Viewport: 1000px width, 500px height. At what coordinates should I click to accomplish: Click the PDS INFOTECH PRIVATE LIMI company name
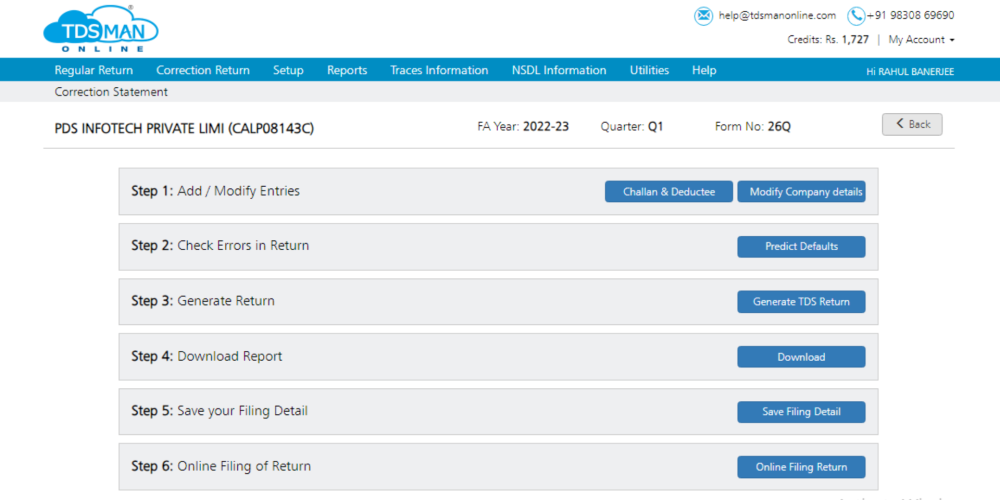click(x=184, y=128)
